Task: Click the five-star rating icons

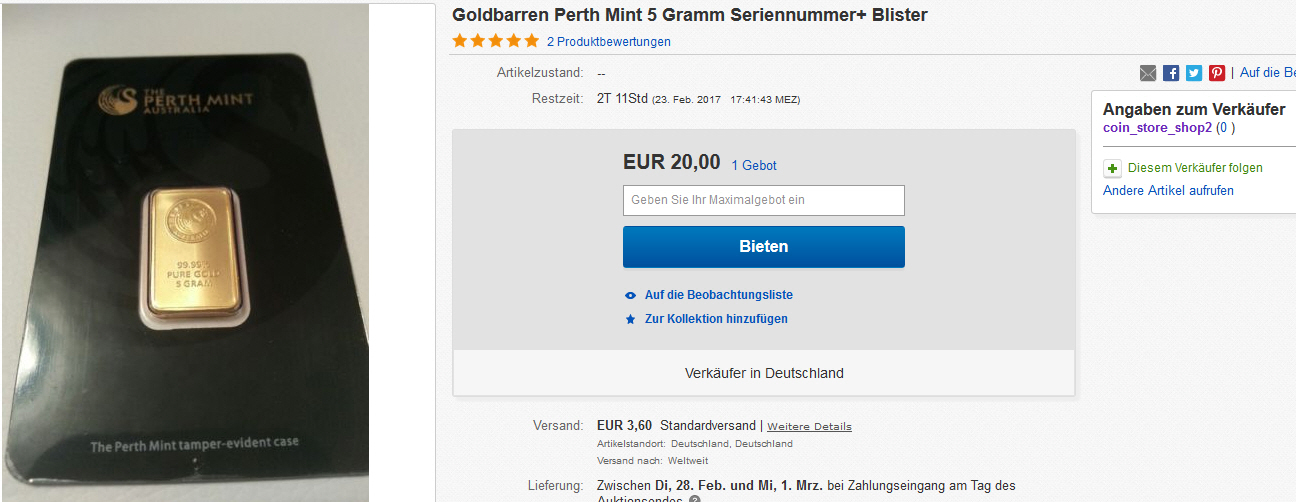Action: [x=495, y=42]
